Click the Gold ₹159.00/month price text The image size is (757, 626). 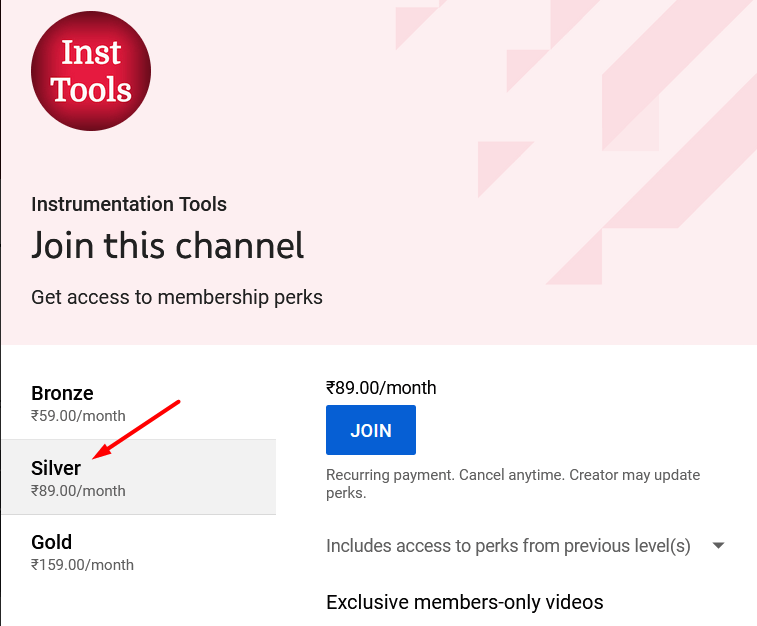click(82, 565)
